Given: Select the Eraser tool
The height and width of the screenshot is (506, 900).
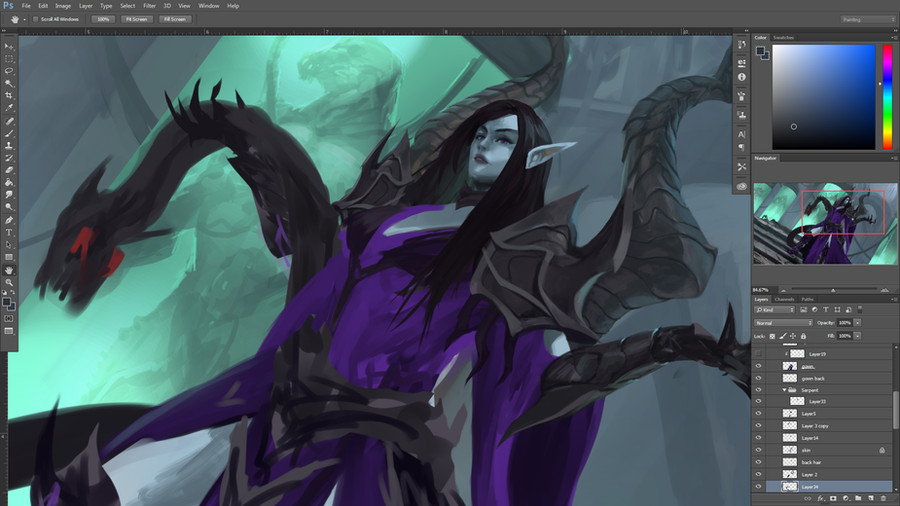Looking at the screenshot, I should click(9, 170).
